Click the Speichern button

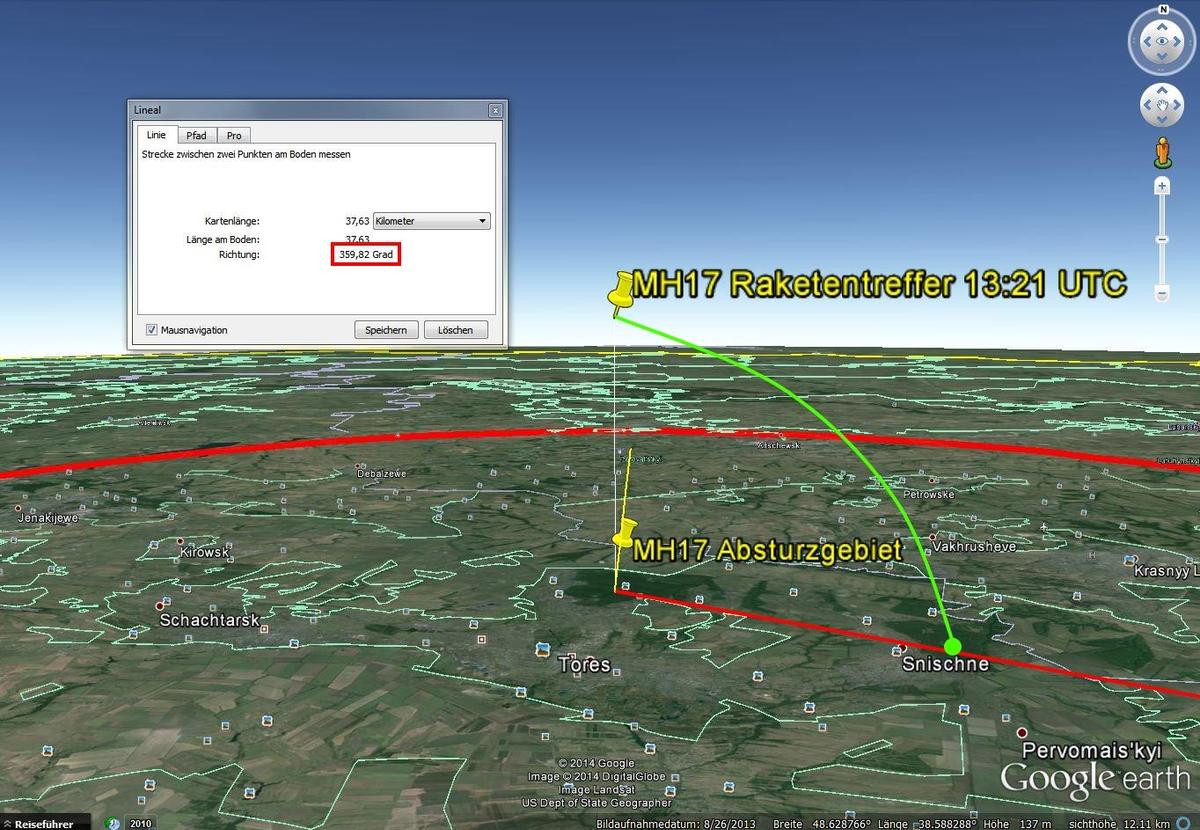(385, 330)
